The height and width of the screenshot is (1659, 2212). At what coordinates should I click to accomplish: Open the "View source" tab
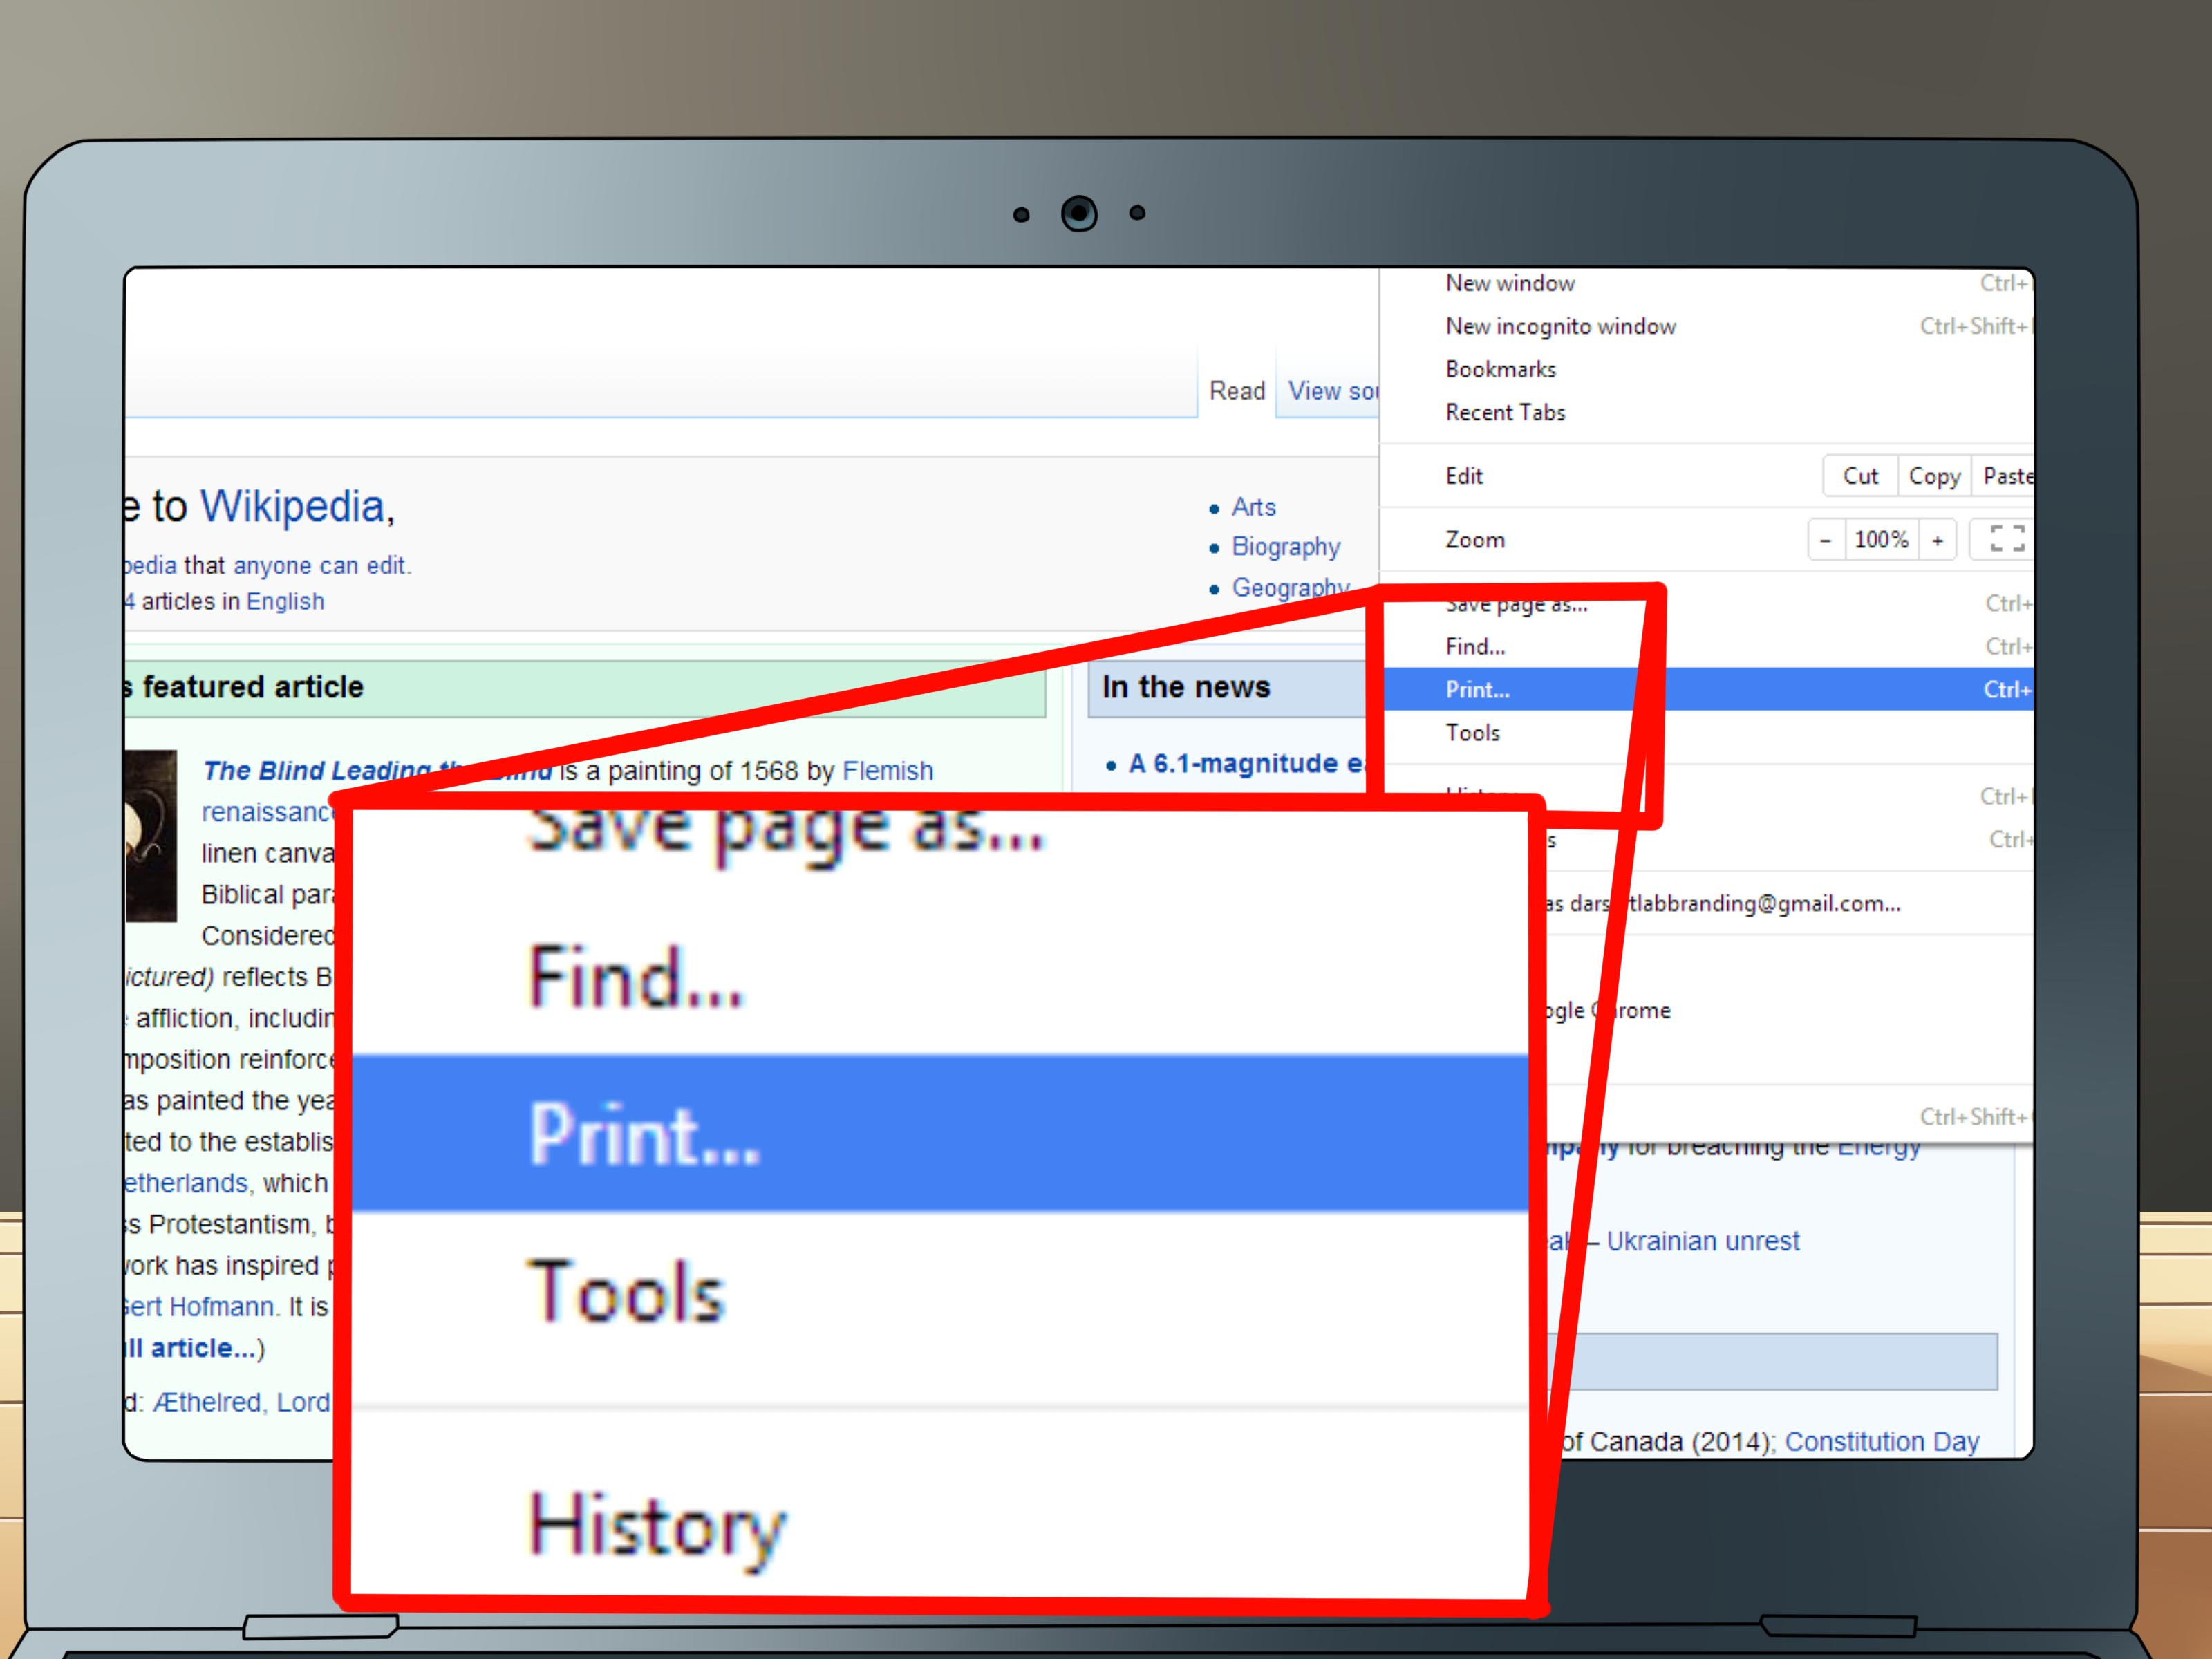pos(1333,391)
